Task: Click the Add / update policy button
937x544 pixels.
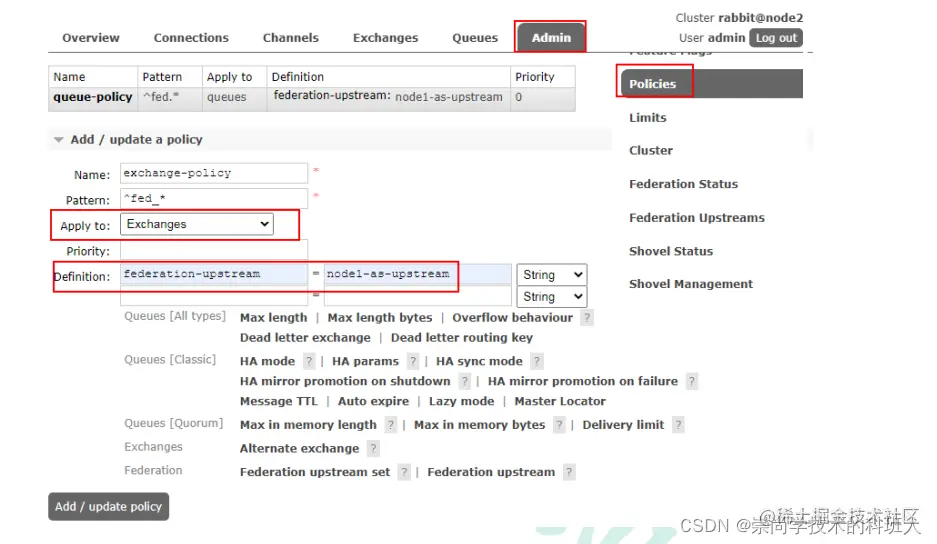Action: tap(108, 506)
